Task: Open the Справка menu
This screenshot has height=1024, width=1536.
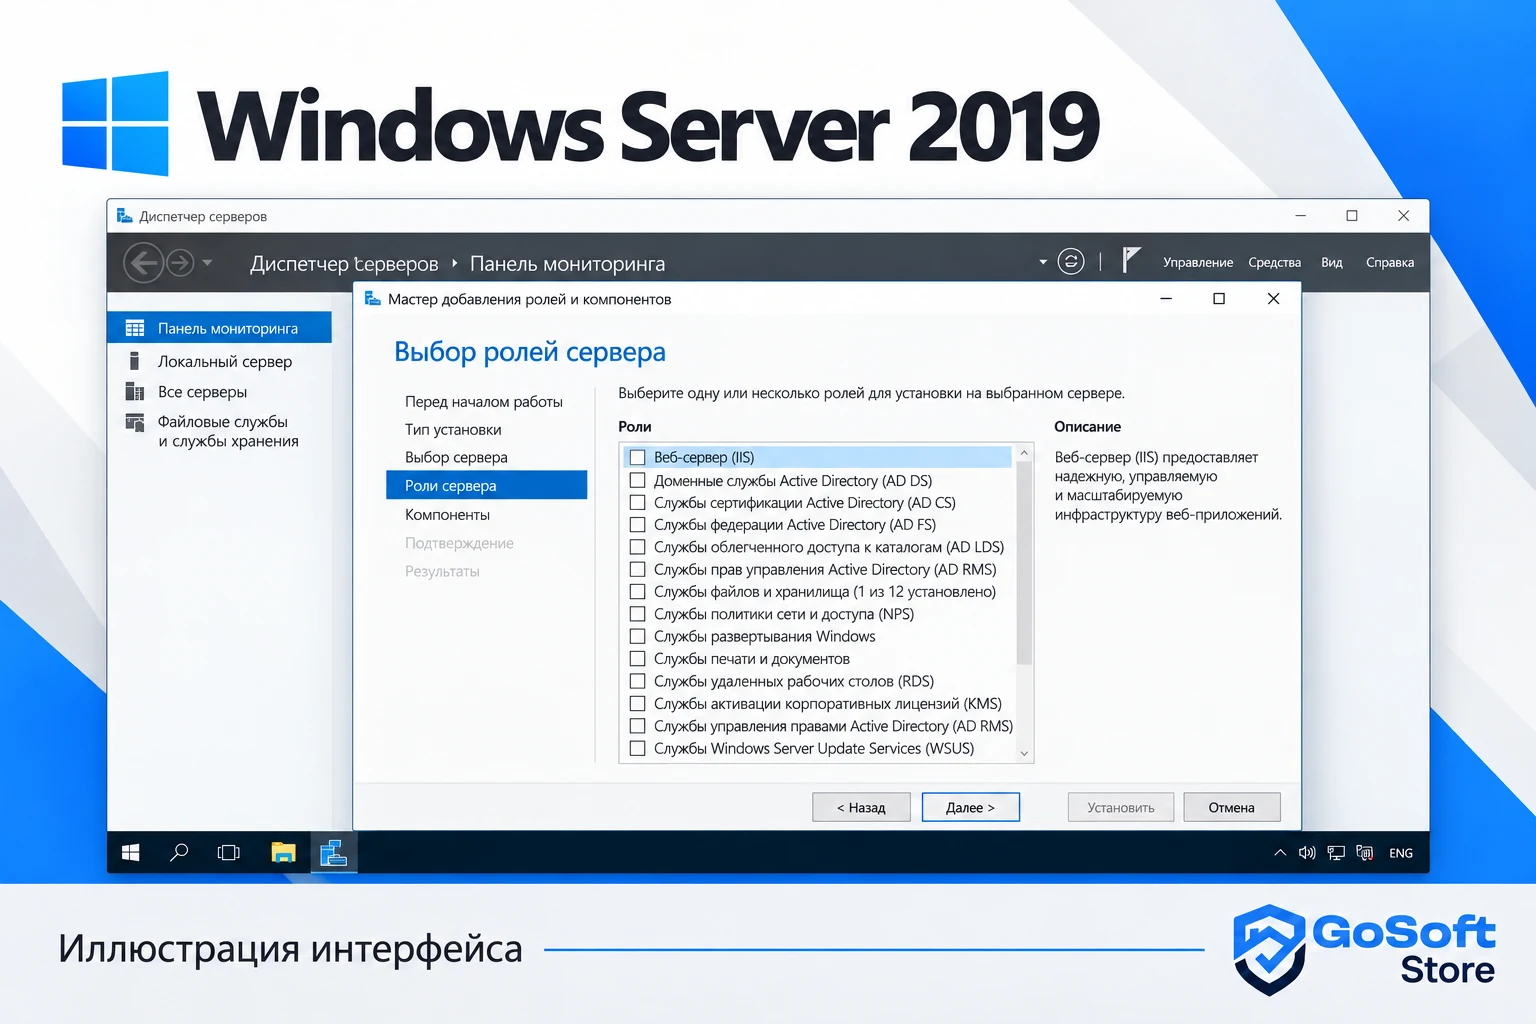Action: [x=1390, y=262]
